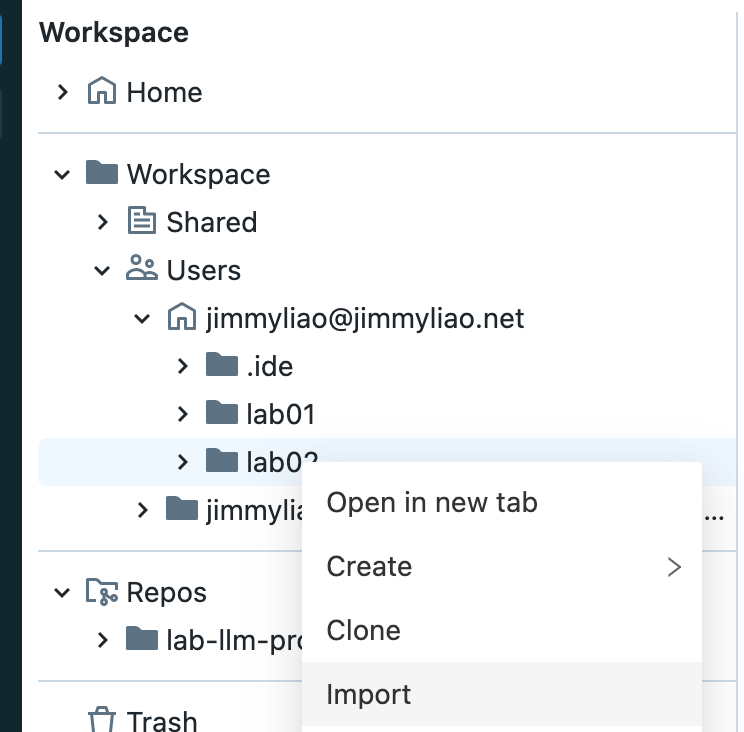Image resolution: width=744 pixels, height=732 pixels.
Task: Click the Shared notebook icon
Action: click(x=142, y=222)
